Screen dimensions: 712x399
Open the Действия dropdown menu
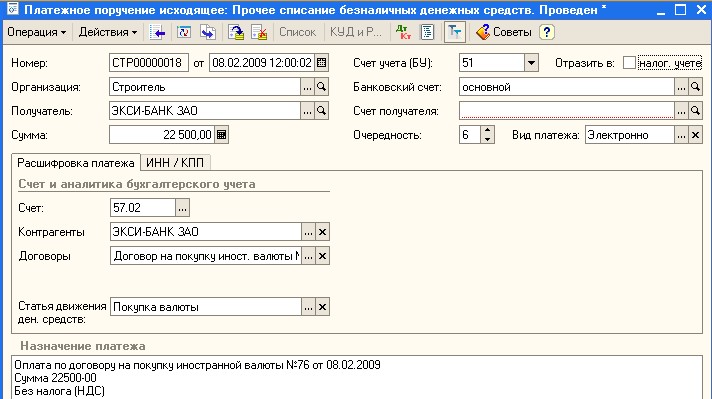point(108,32)
